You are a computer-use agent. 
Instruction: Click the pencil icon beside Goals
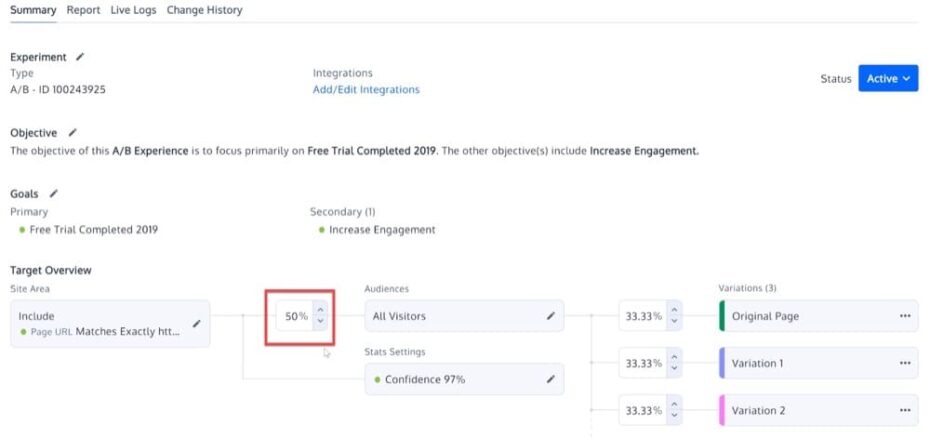pos(54,193)
